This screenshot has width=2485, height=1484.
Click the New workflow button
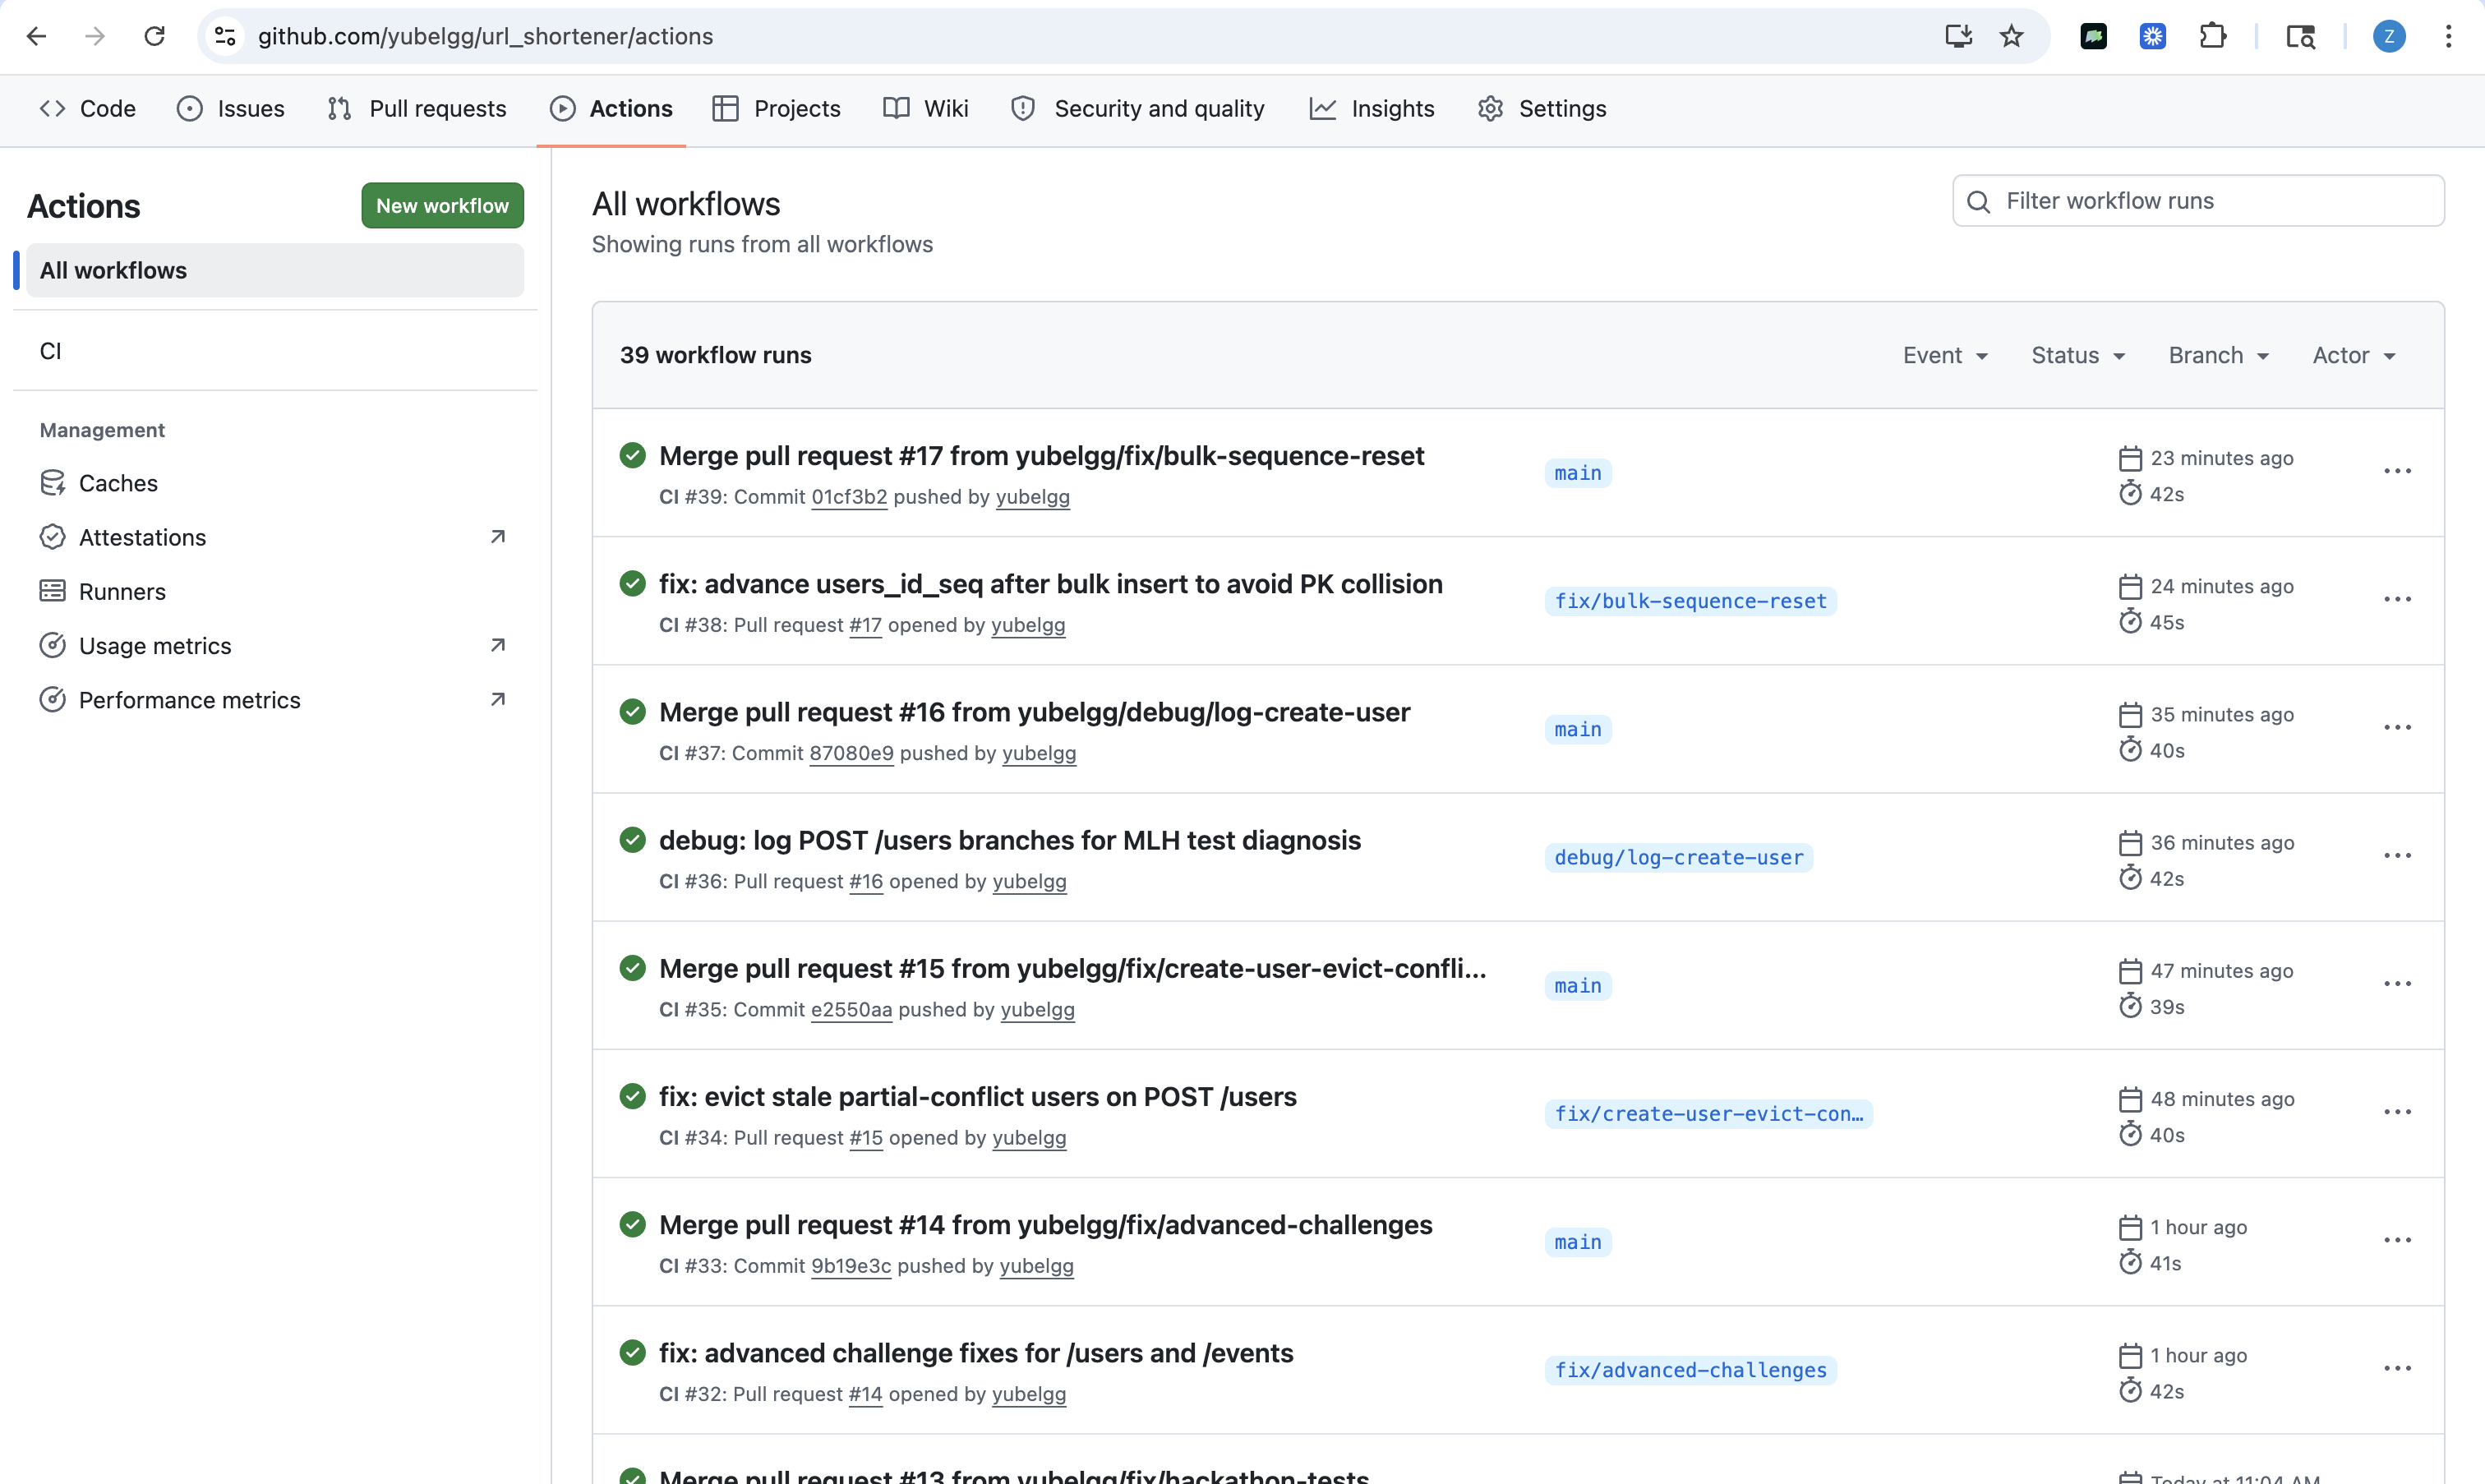(x=442, y=205)
